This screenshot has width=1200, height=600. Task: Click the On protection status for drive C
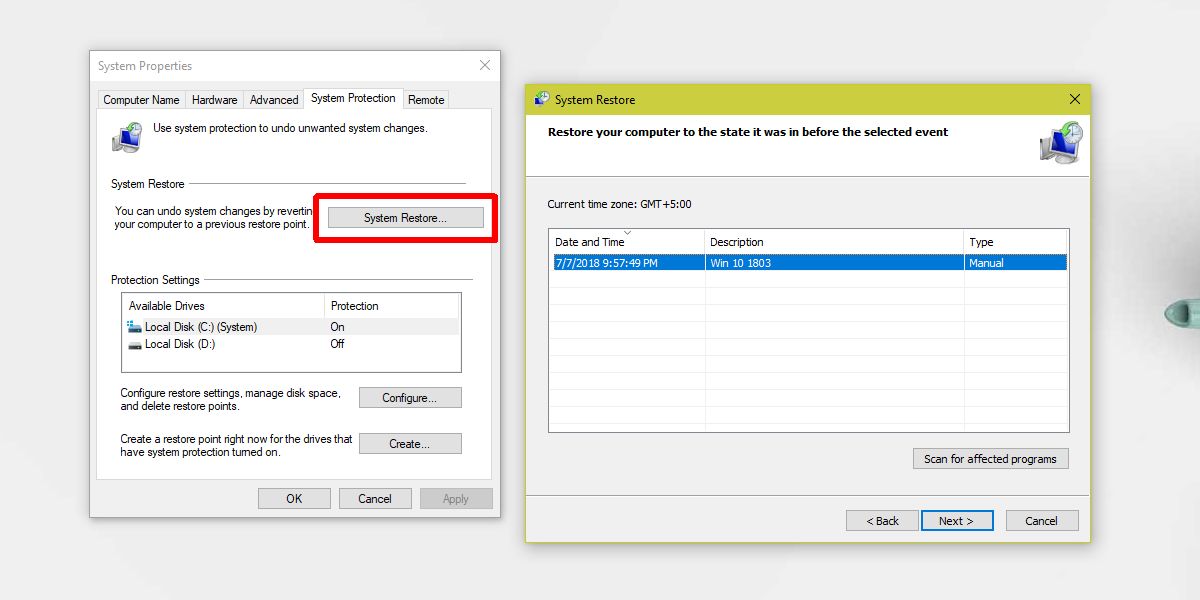337,327
